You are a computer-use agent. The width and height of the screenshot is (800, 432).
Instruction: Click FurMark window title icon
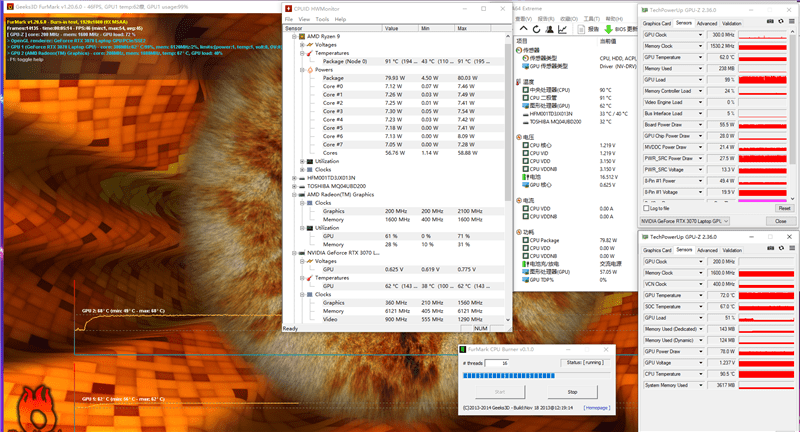tap(10, 7)
